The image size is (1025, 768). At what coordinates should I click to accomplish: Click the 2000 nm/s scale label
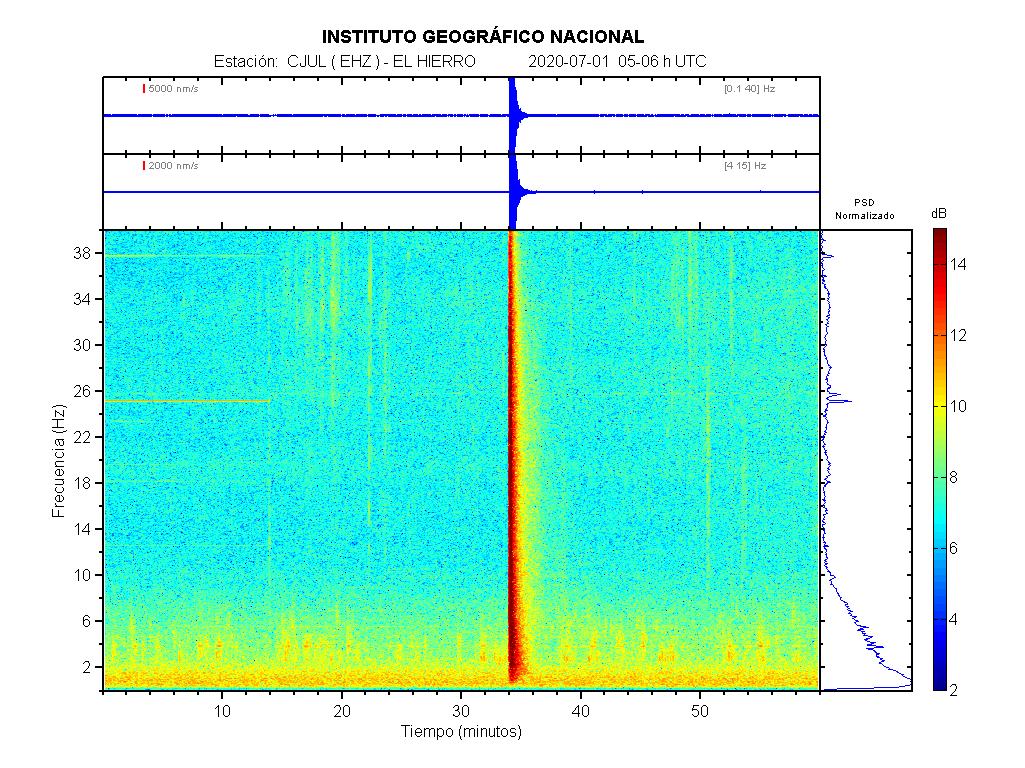(x=173, y=165)
